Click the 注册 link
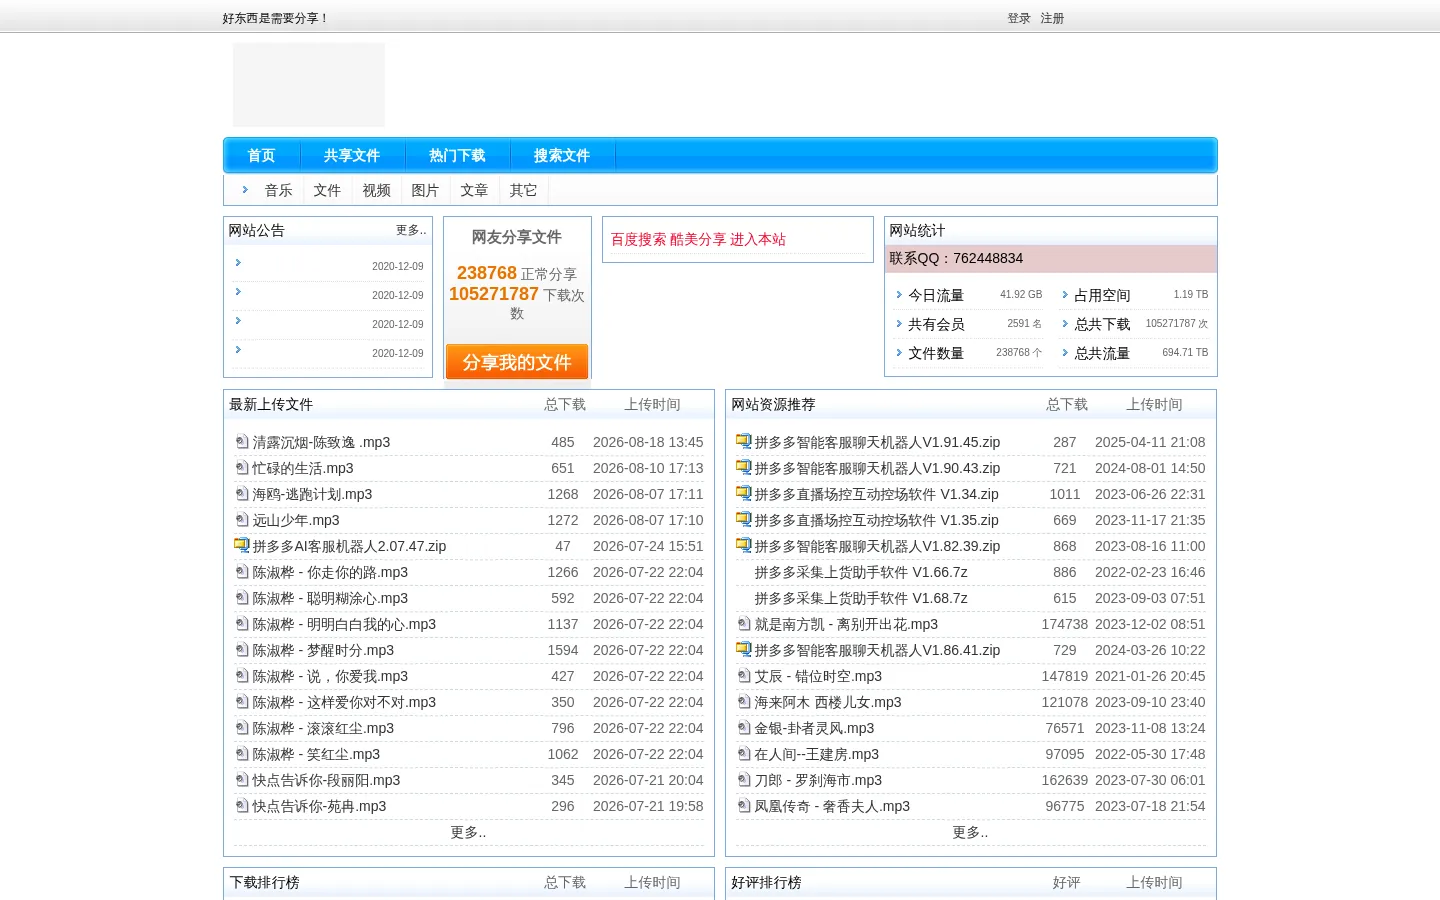The image size is (1440, 900). click(x=1052, y=18)
